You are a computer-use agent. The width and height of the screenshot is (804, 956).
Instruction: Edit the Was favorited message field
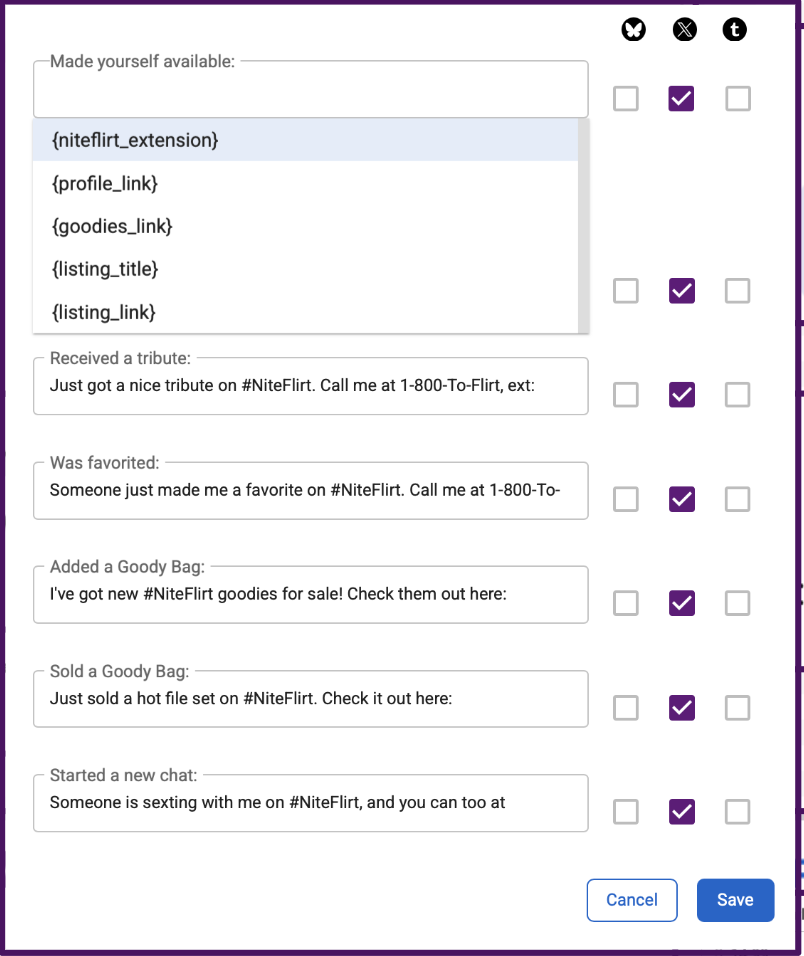(x=311, y=490)
